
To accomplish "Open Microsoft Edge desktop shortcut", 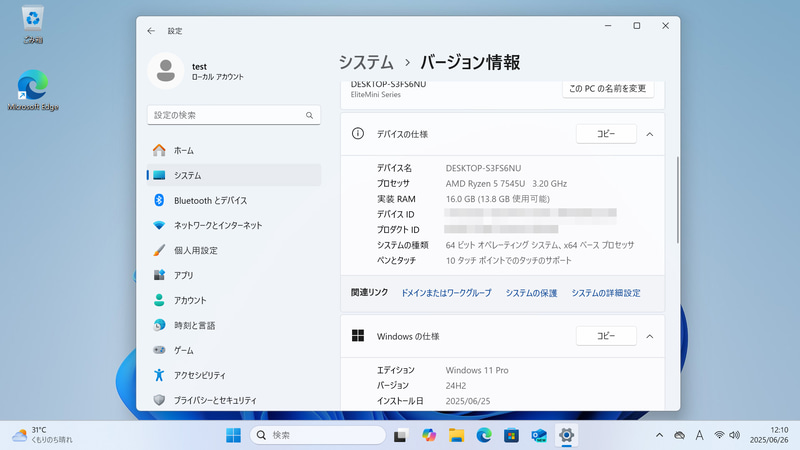I will [x=33, y=90].
